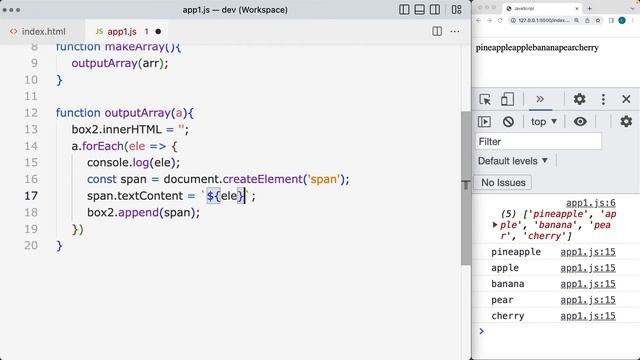Click the No Issues button

click(x=503, y=182)
